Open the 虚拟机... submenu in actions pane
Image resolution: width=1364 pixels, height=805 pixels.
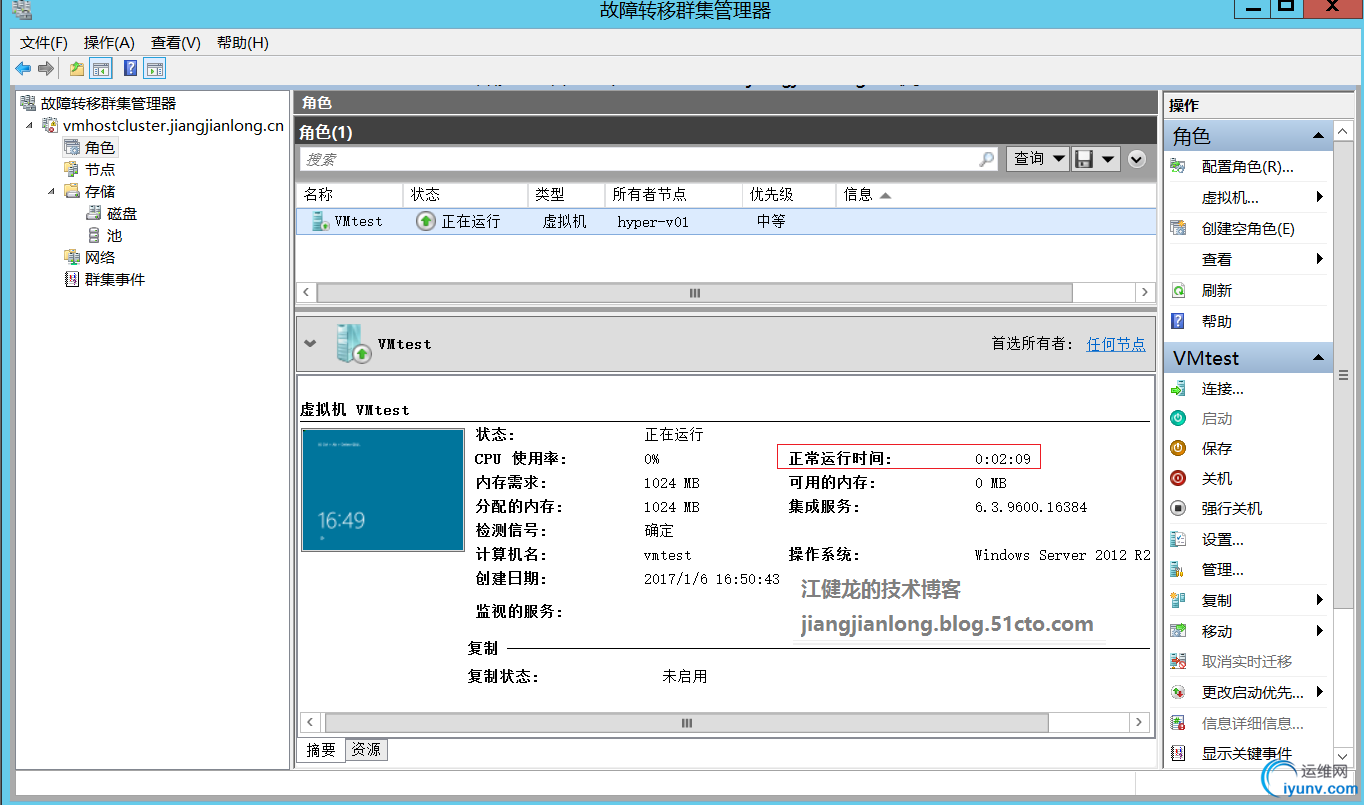coord(1230,198)
